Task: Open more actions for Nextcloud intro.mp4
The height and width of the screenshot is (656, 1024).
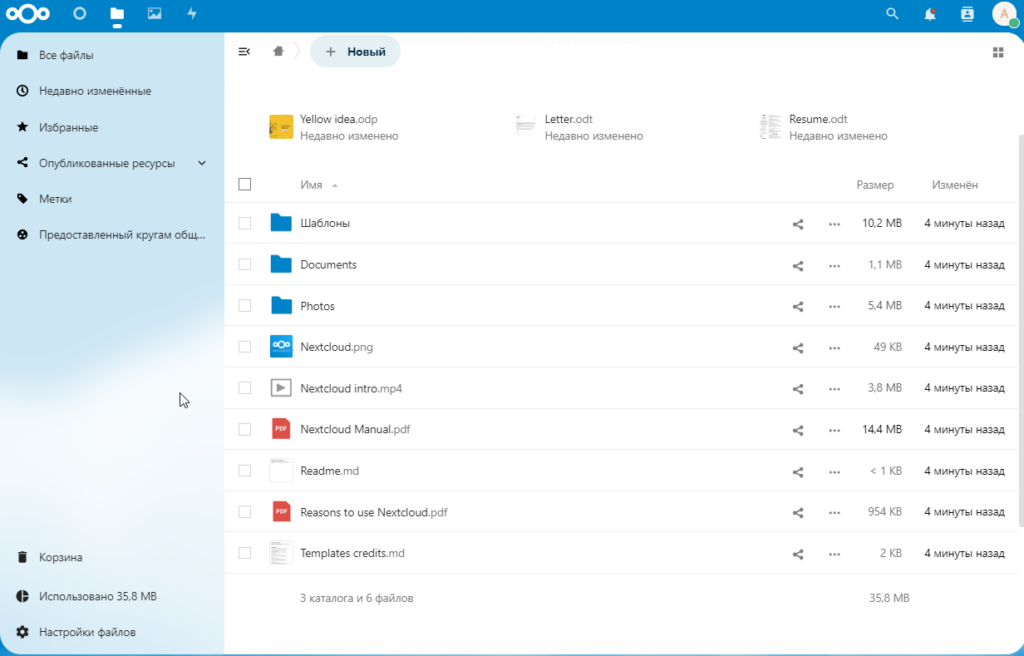Action: [x=835, y=389]
